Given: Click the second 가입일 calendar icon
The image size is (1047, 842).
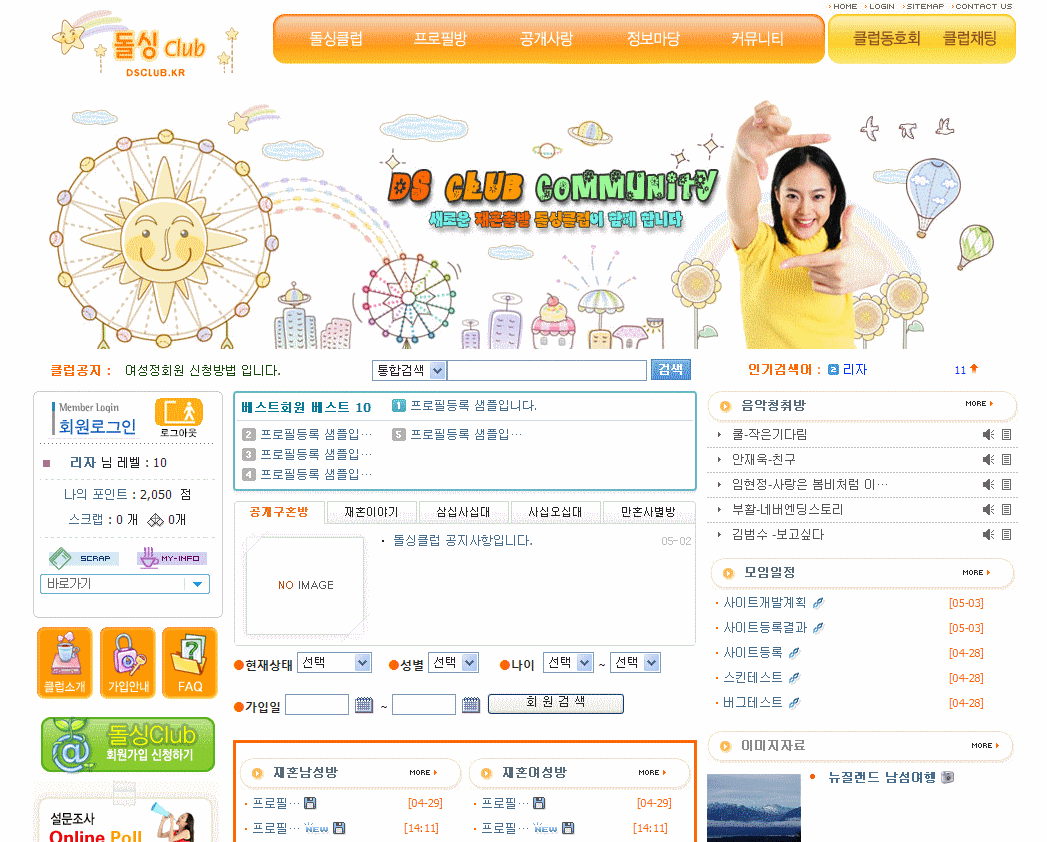Looking at the screenshot, I should [471, 704].
